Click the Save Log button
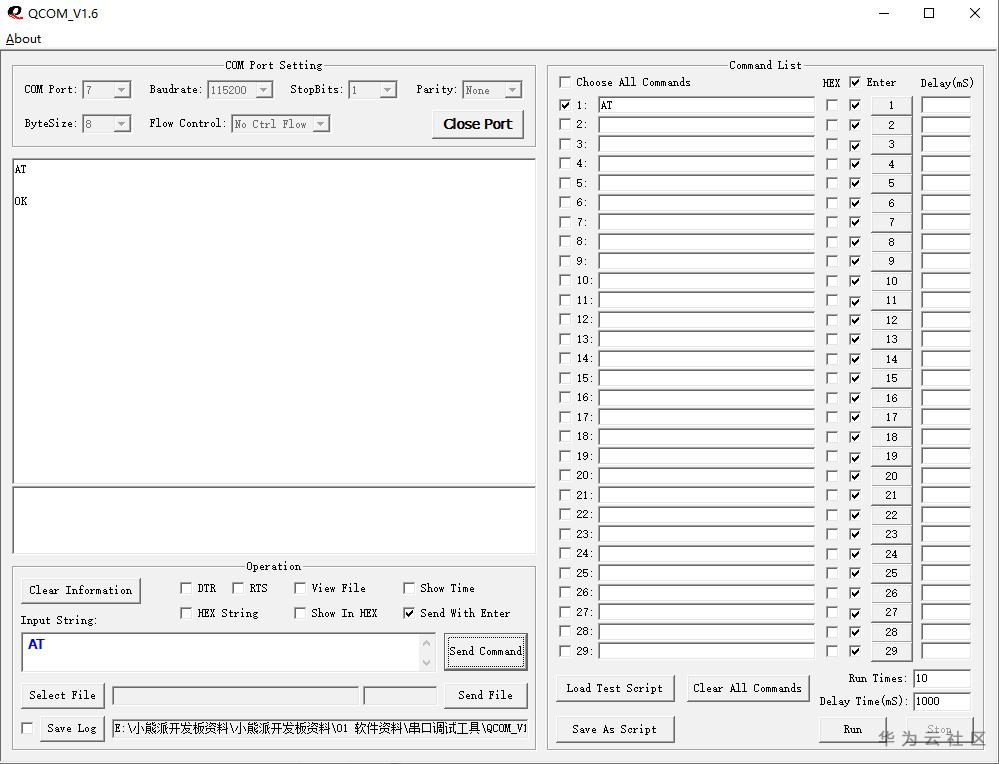The image size is (999, 764). pyautogui.click(x=71, y=728)
